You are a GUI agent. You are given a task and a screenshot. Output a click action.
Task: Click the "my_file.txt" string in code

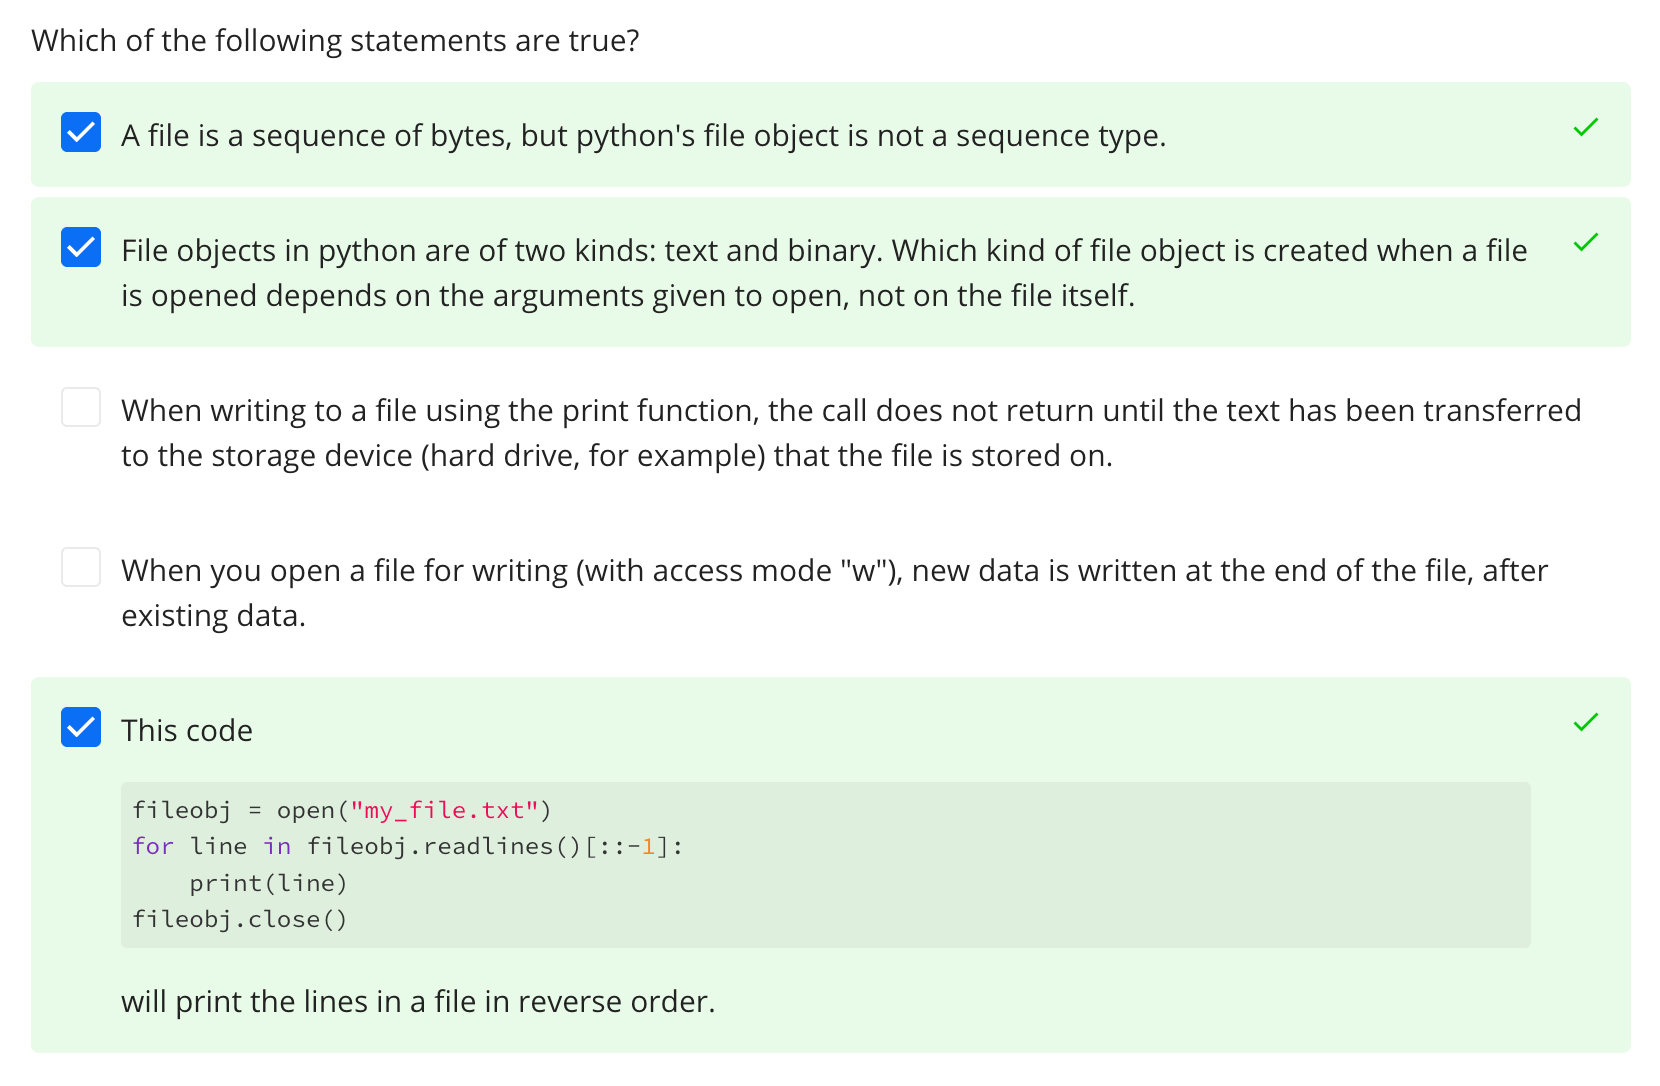pyautogui.click(x=444, y=810)
